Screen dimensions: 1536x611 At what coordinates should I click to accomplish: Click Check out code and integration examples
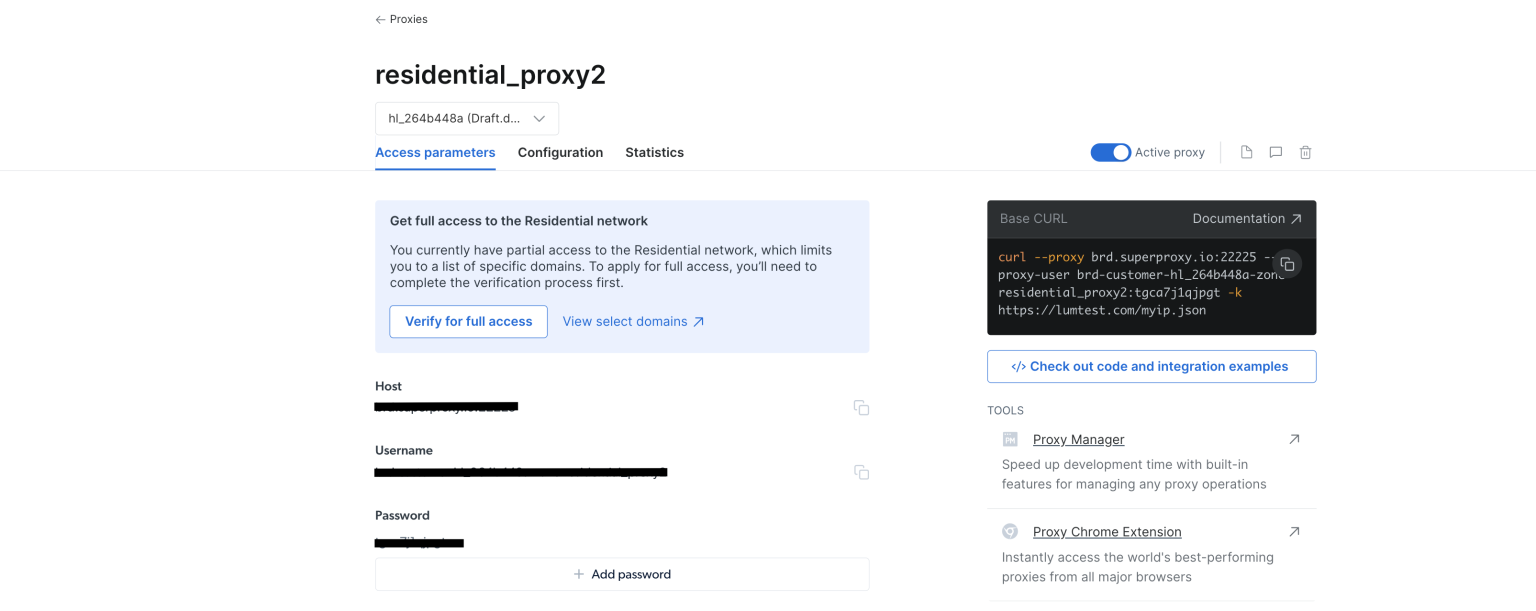point(1151,366)
